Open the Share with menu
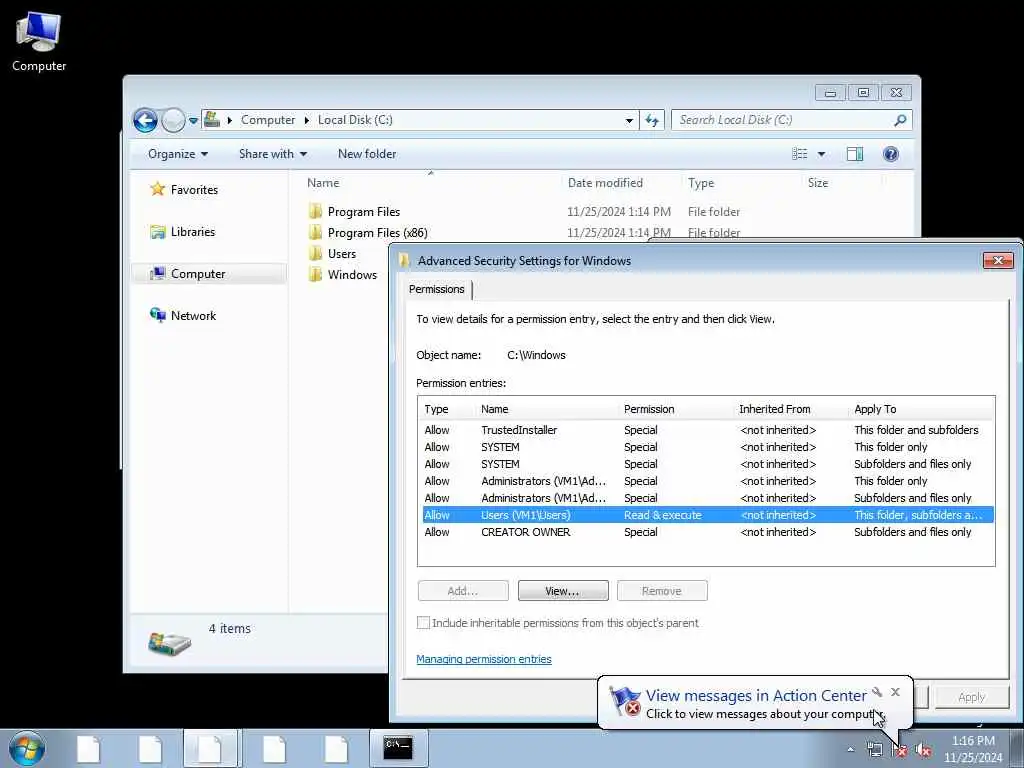 272,154
